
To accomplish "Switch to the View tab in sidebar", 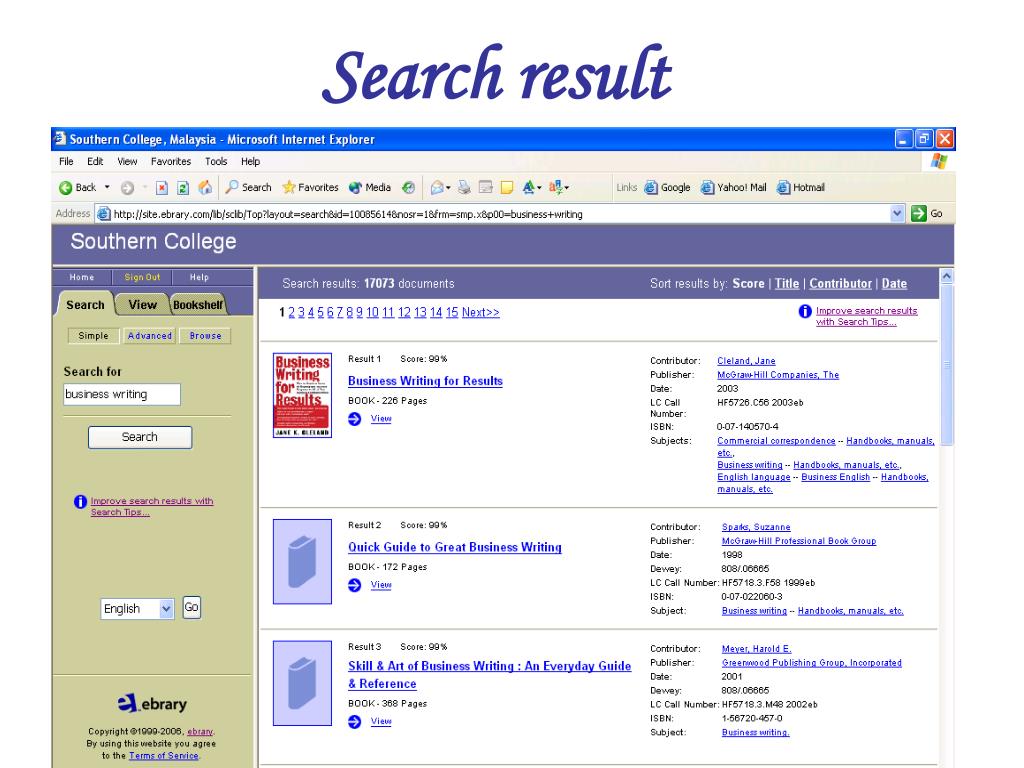I will pyautogui.click(x=142, y=305).
